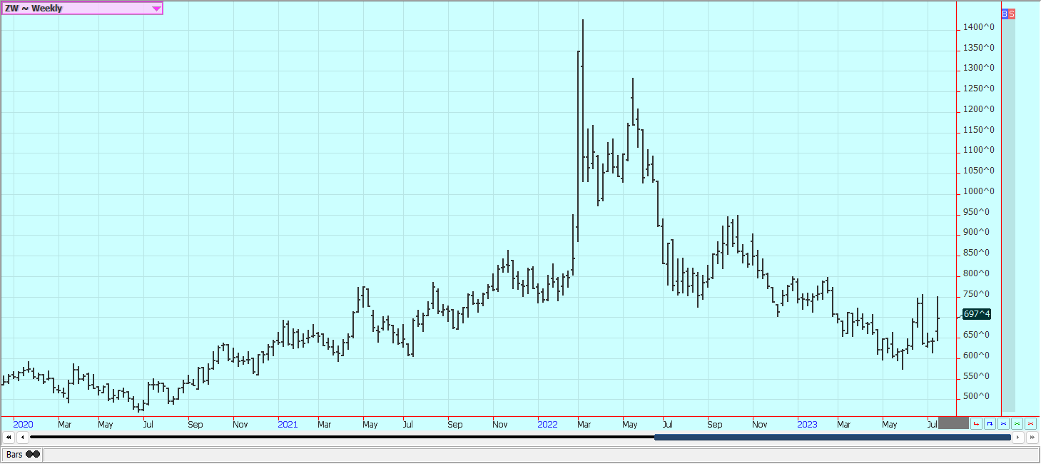
Task: Click the blue B buy button
Action: tap(1005, 13)
